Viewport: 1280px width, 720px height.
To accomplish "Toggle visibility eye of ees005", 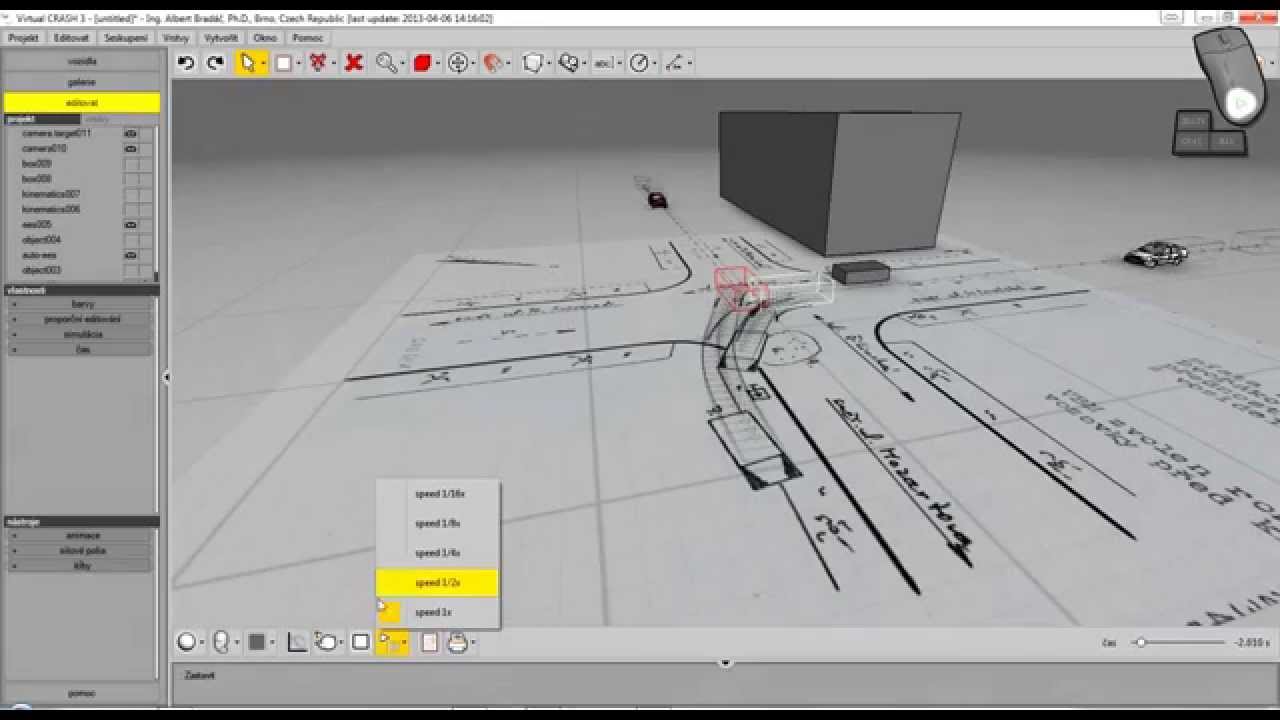I will (x=130, y=225).
